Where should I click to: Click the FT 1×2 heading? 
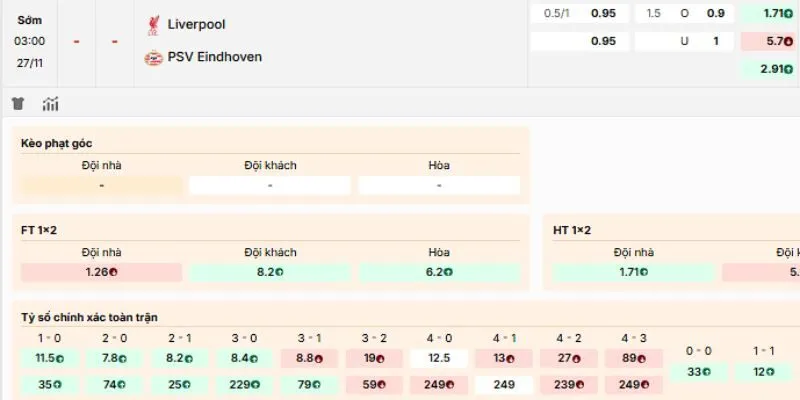coord(39,231)
